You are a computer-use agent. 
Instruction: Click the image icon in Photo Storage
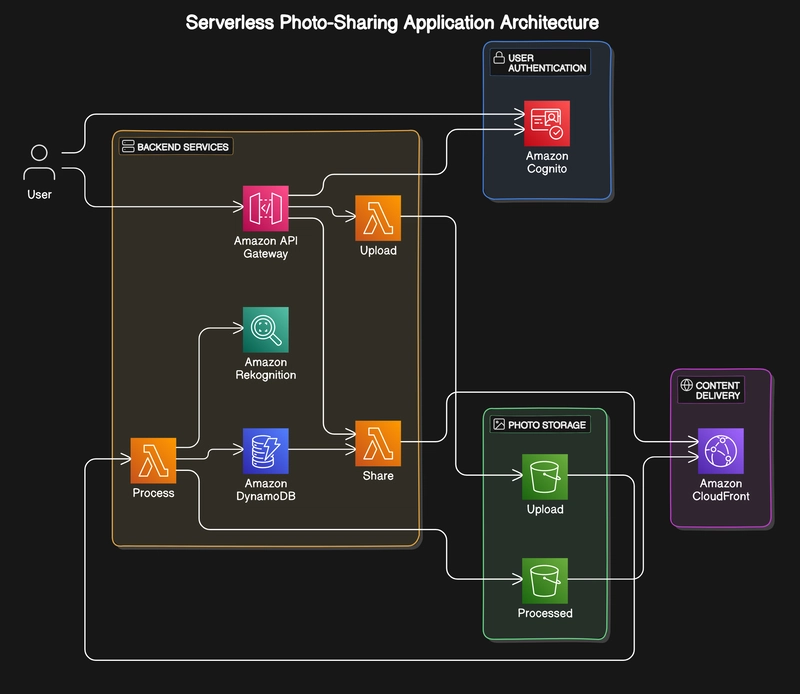pos(499,424)
